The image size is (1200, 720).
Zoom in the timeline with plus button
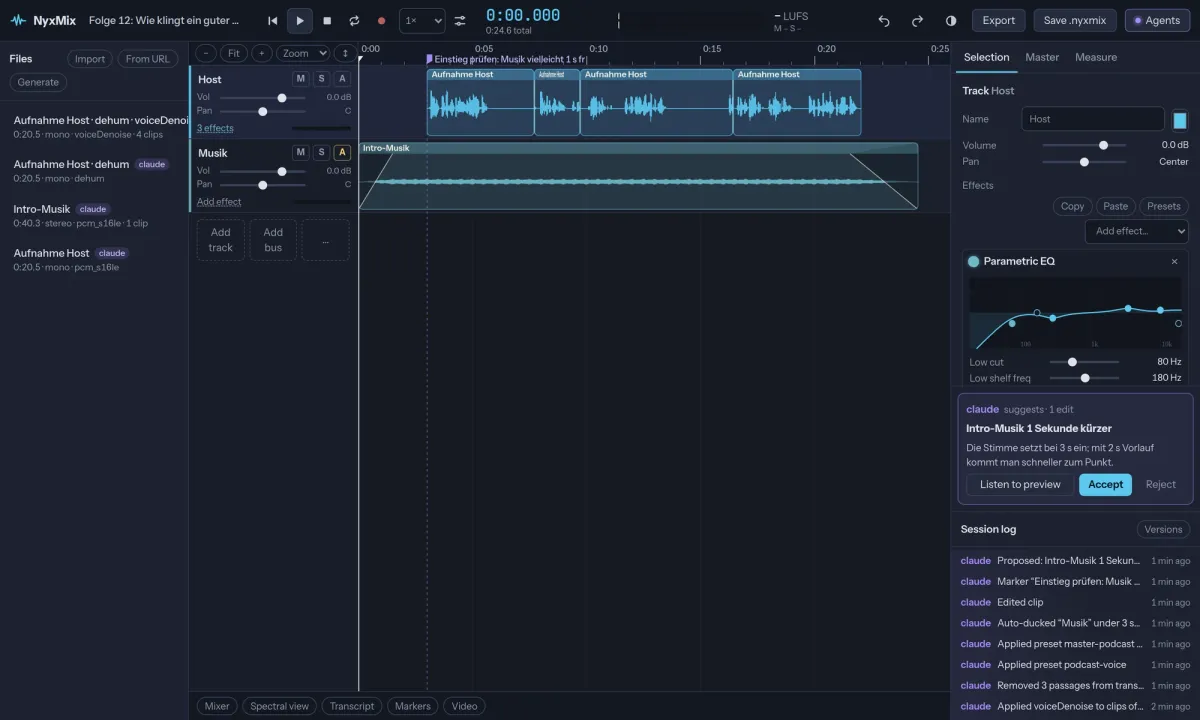[x=261, y=53]
